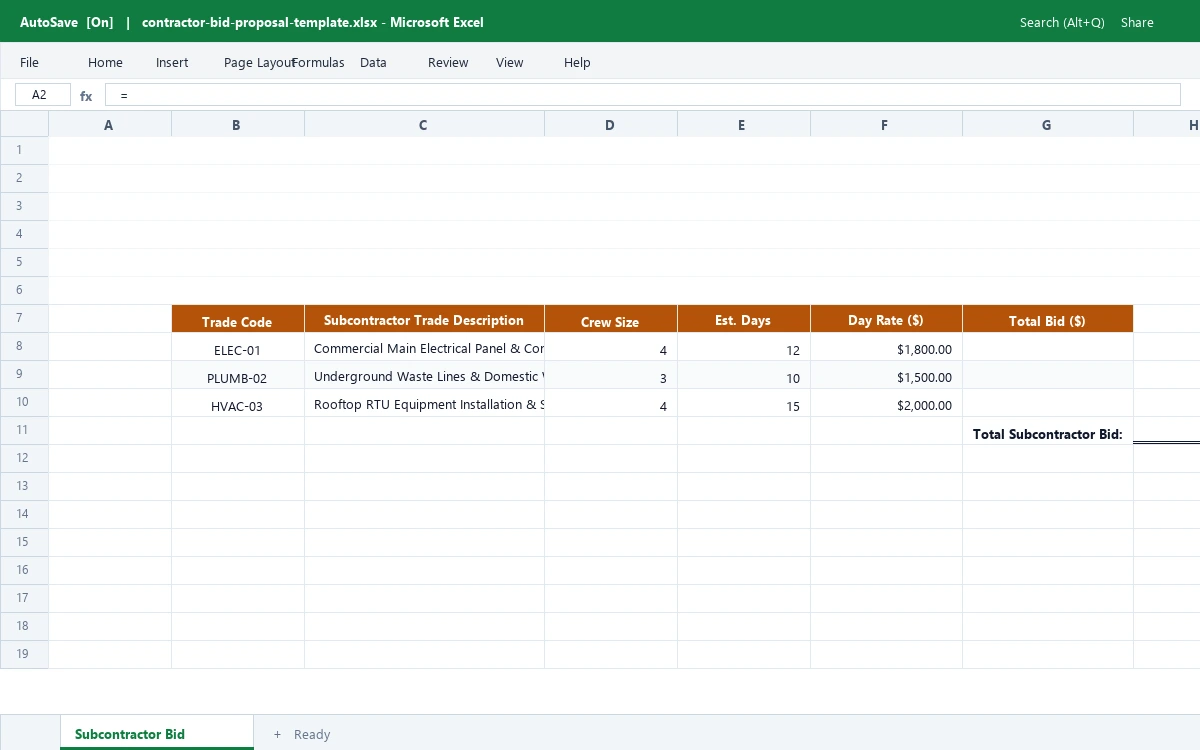Select the $1,500.00 day rate cell
The height and width of the screenshot is (750, 1200).
click(887, 375)
